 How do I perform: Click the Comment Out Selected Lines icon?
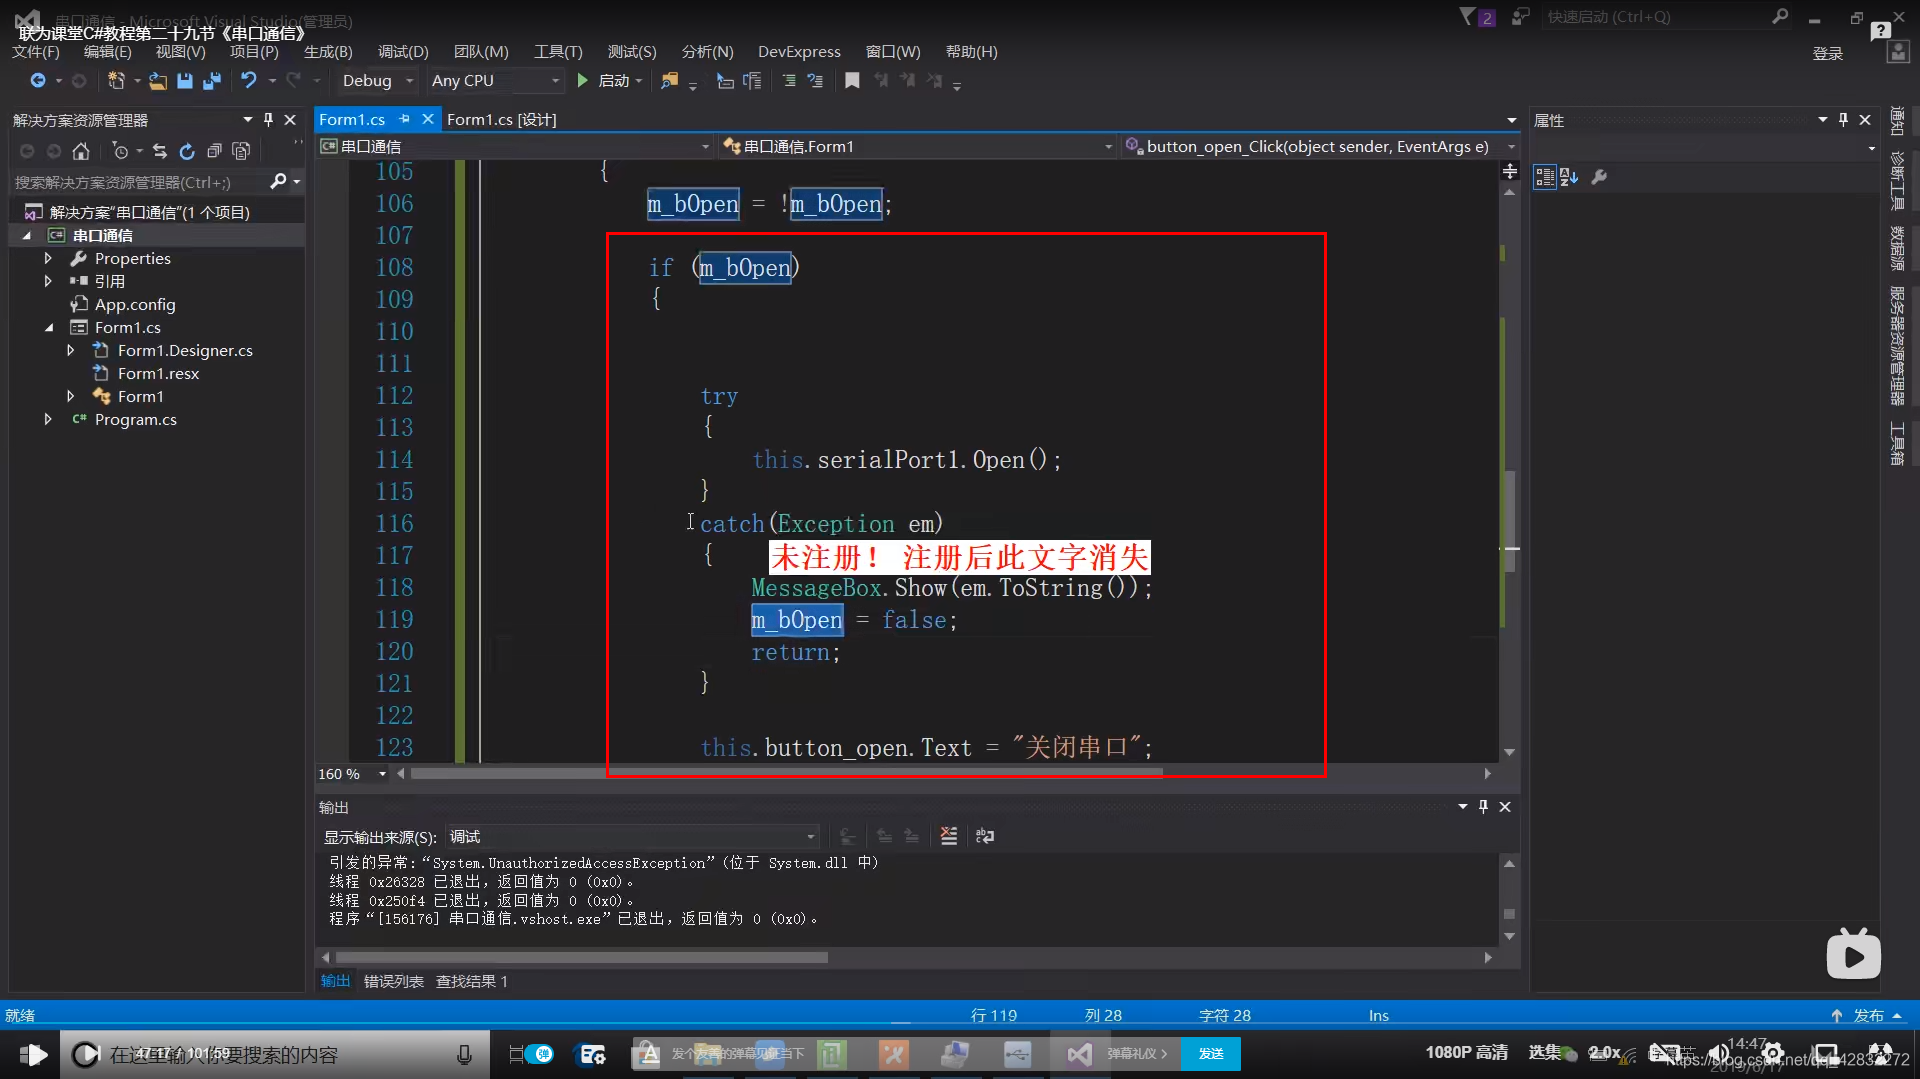(x=789, y=81)
